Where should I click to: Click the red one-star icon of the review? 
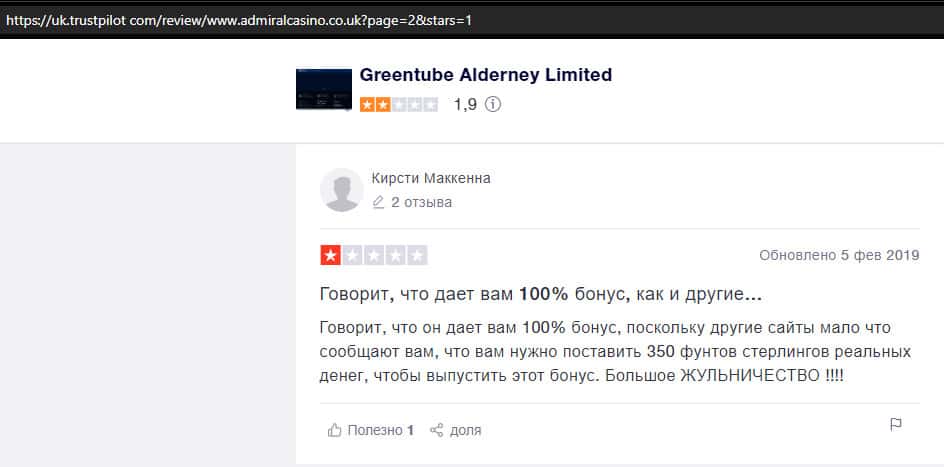(x=331, y=255)
